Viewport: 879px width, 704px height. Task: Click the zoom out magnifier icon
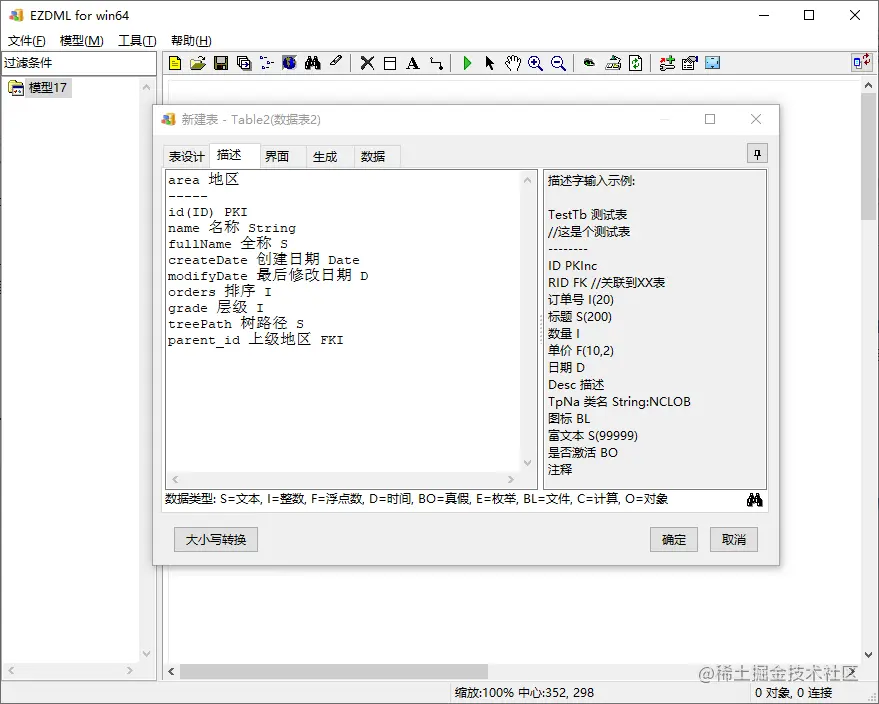(558, 63)
